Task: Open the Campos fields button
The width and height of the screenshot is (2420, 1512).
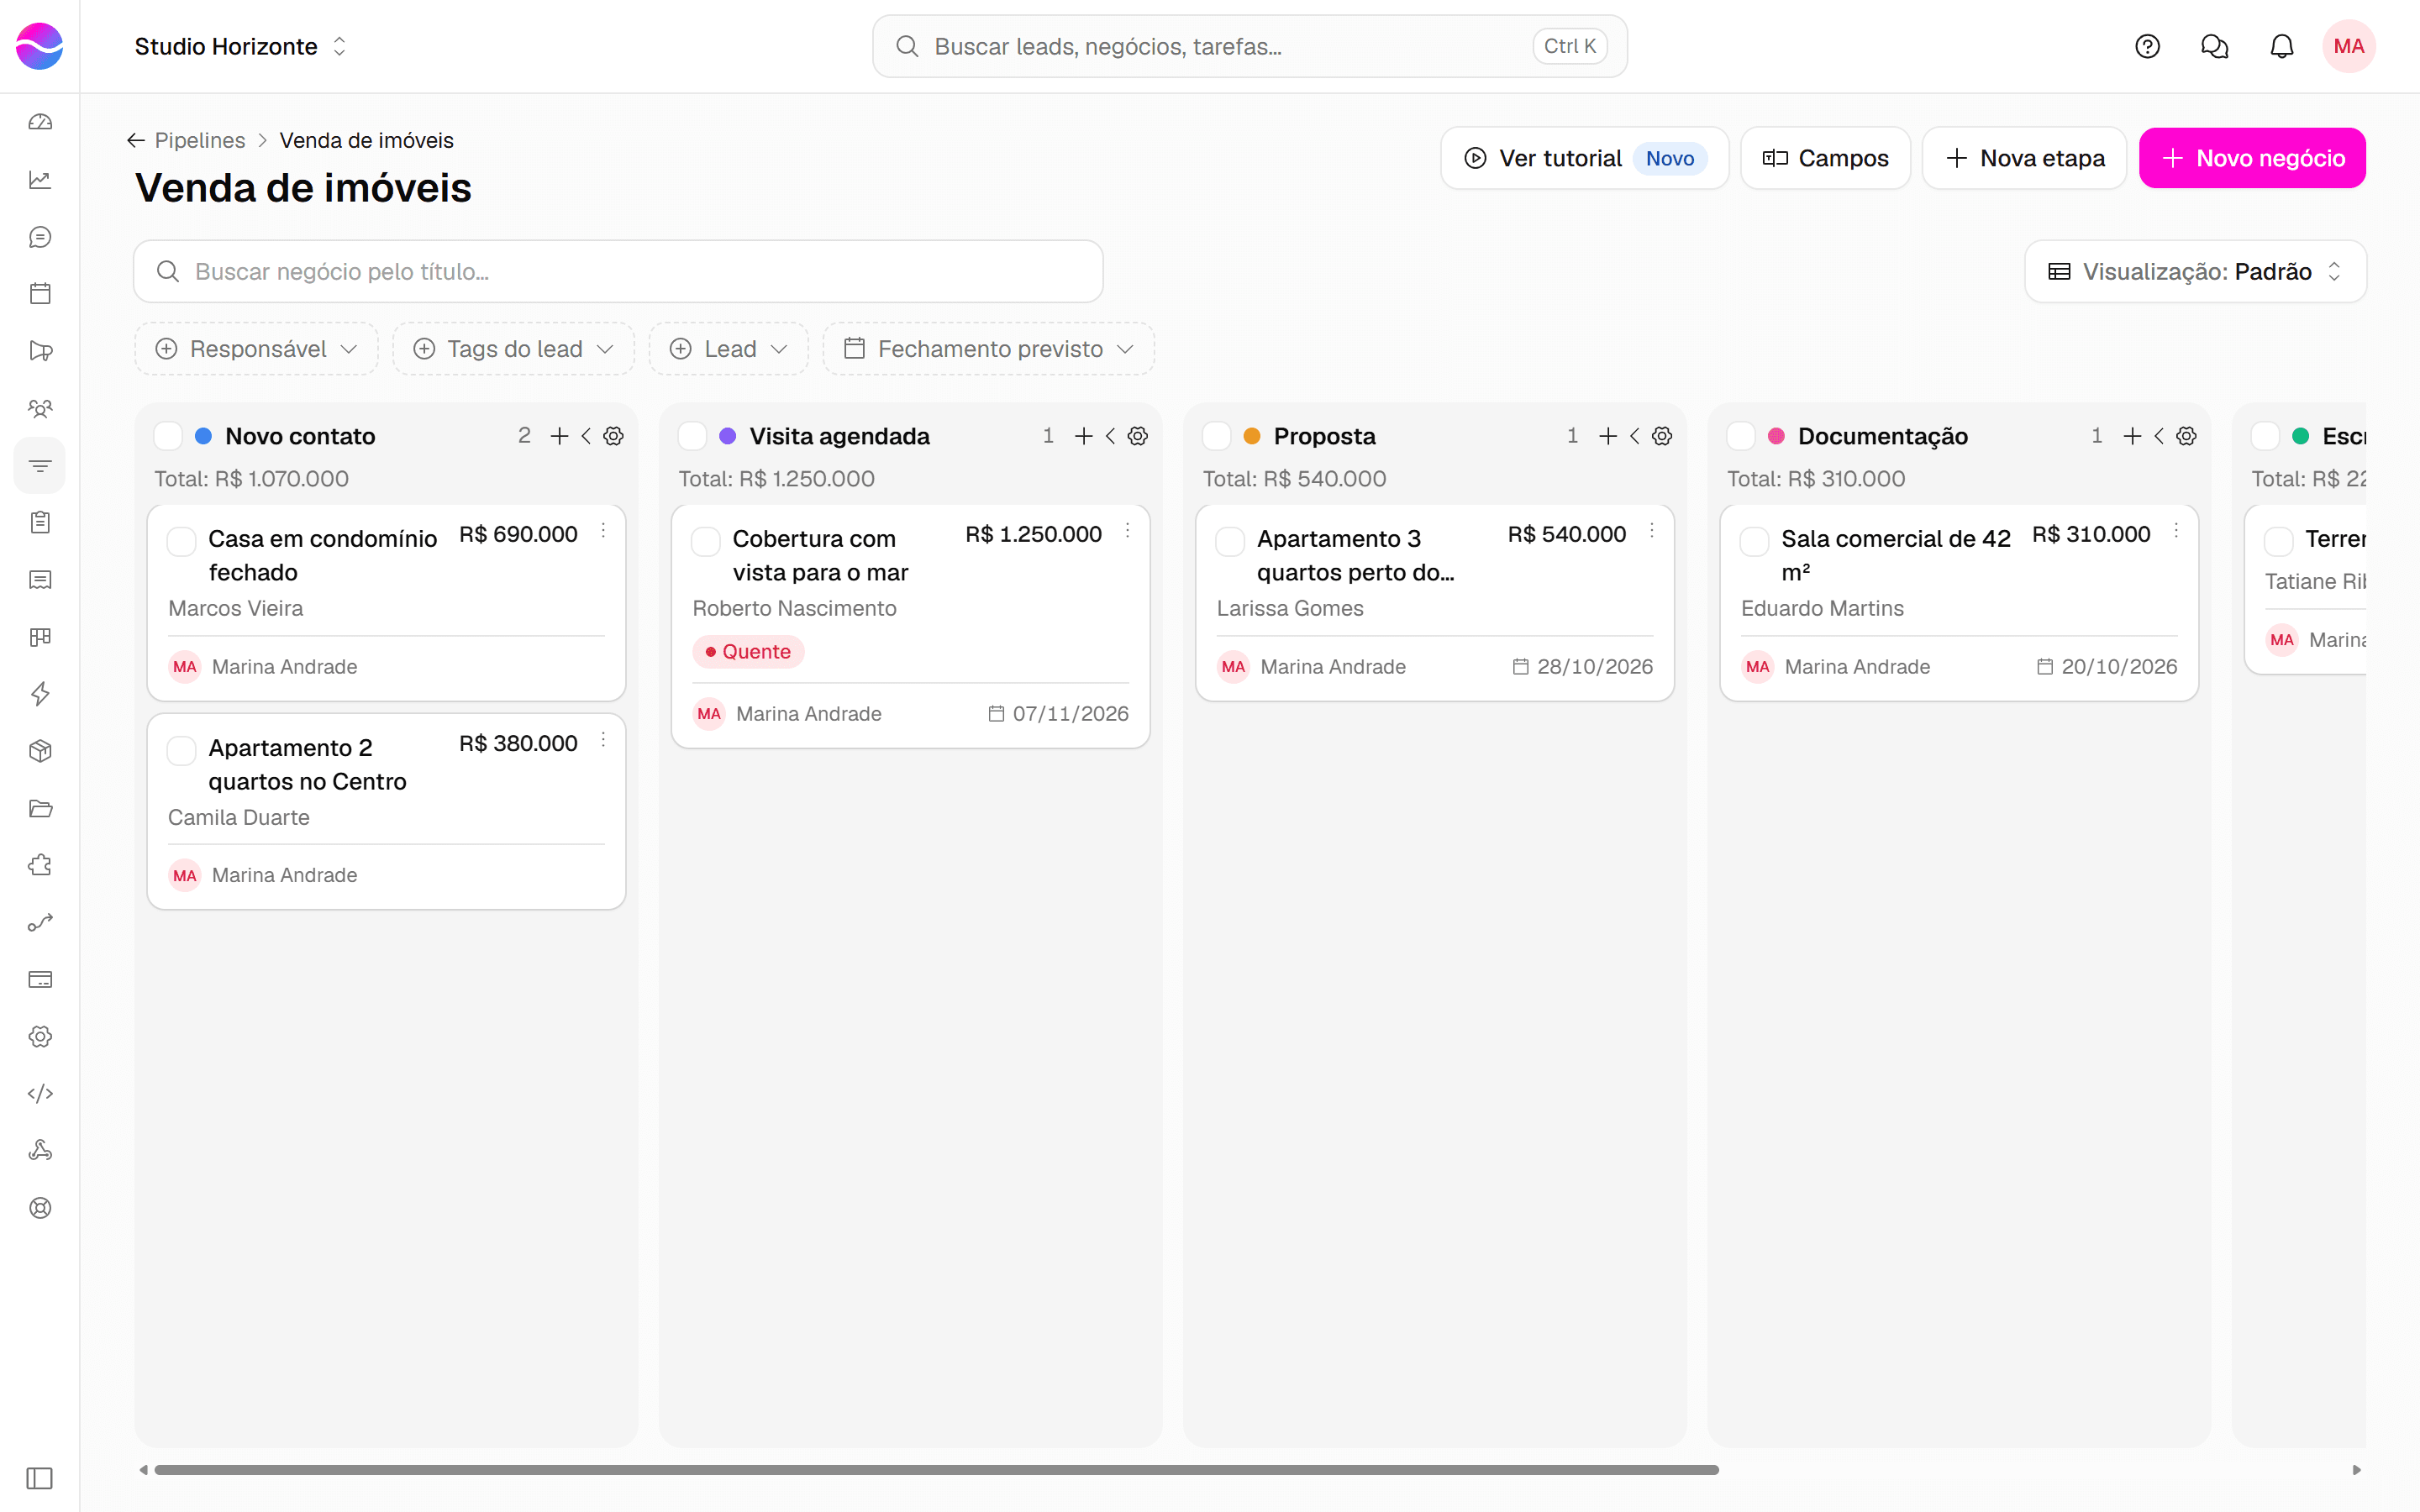Action: [x=1825, y=158]
